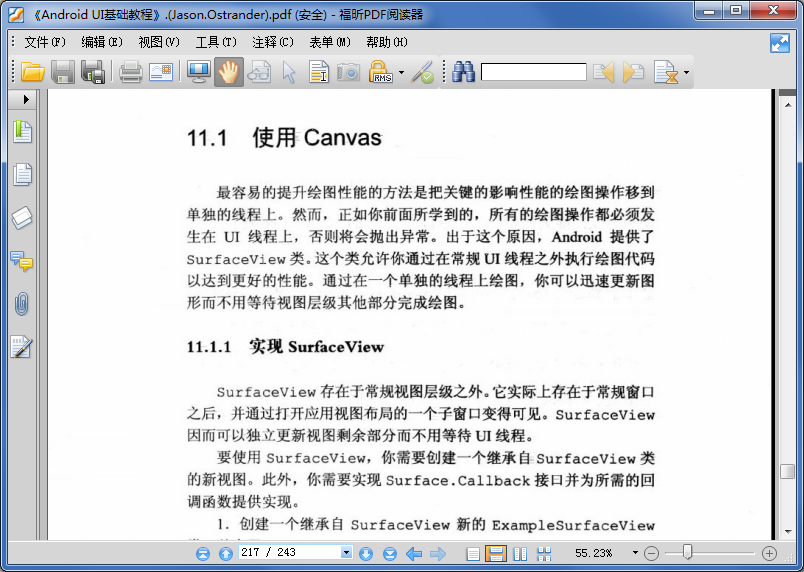Open the Layers panel icon
Screen dimensions: 804x572
point(23,217)
